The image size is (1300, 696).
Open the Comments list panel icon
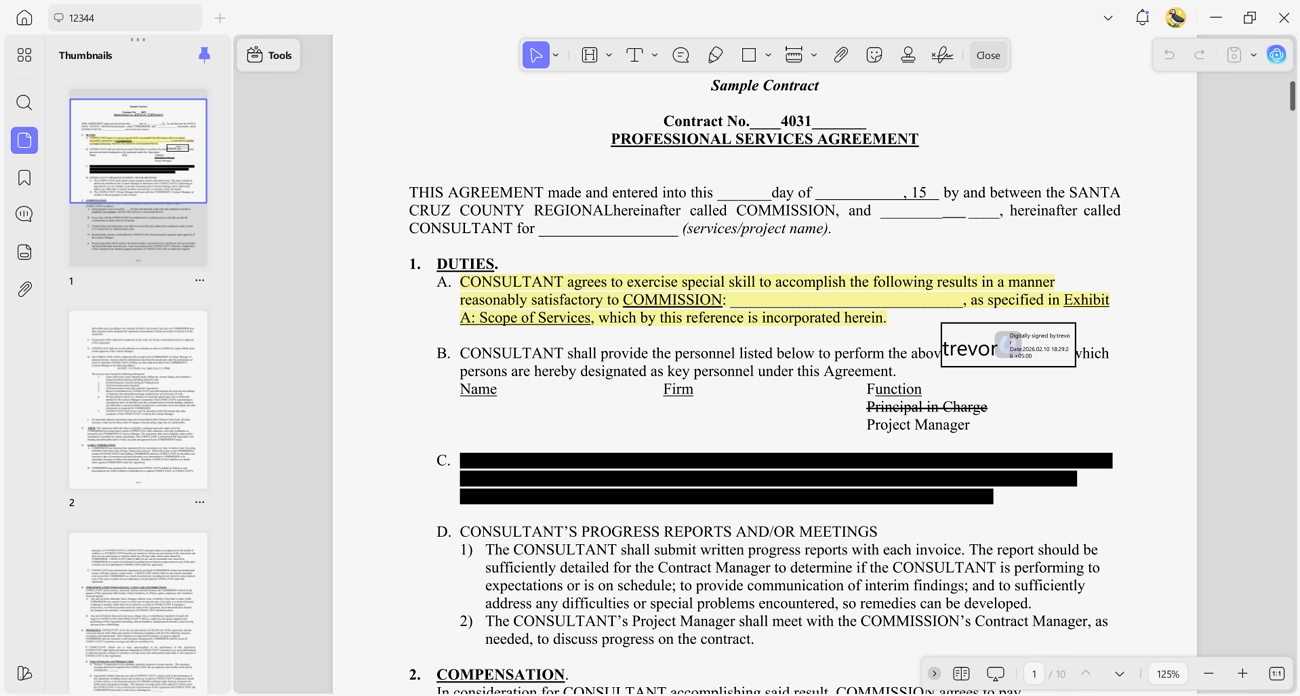tap(24, 214)
